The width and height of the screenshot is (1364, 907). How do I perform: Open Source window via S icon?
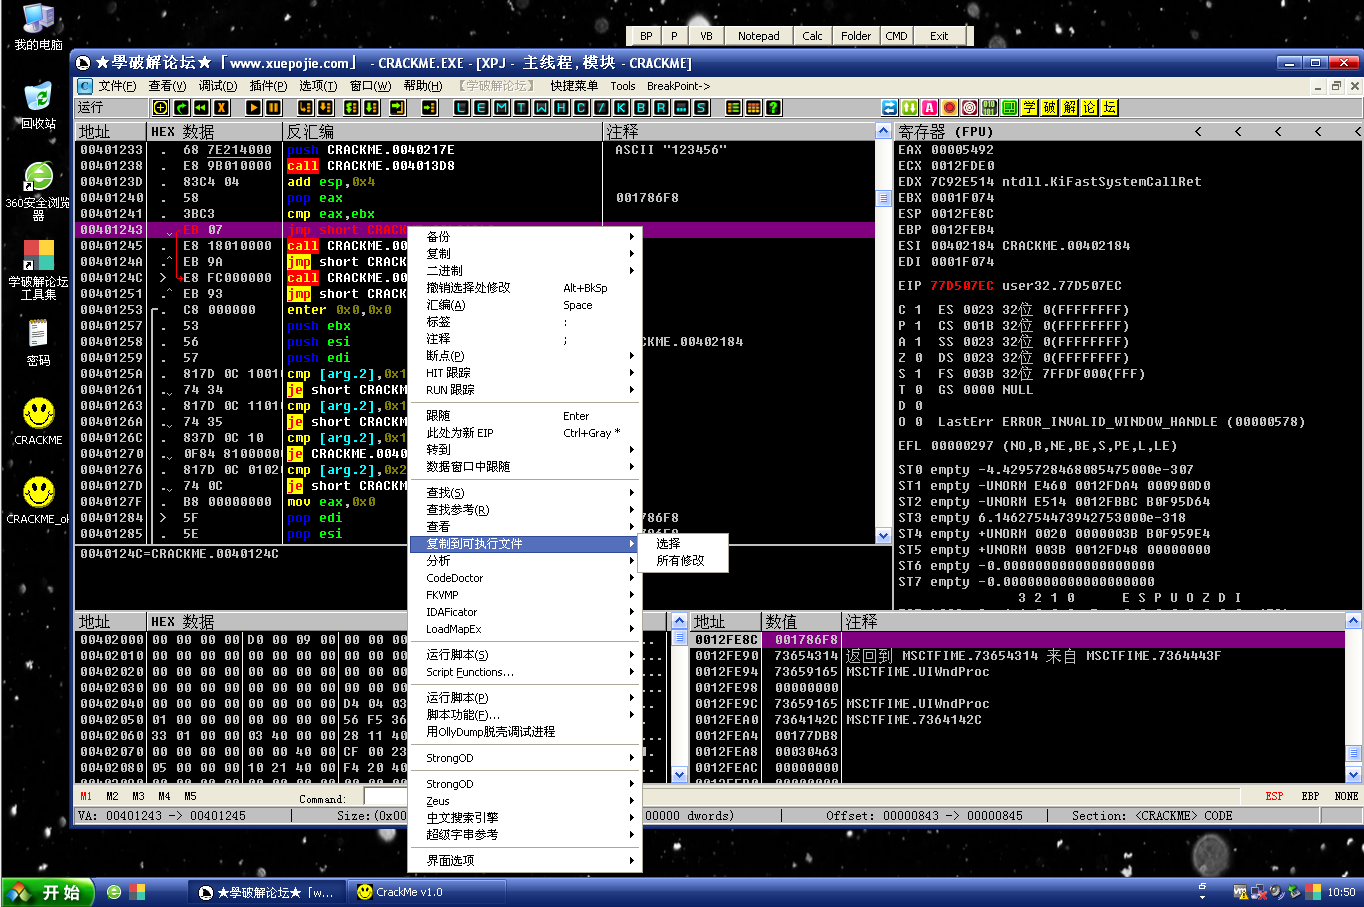[701, 107]
